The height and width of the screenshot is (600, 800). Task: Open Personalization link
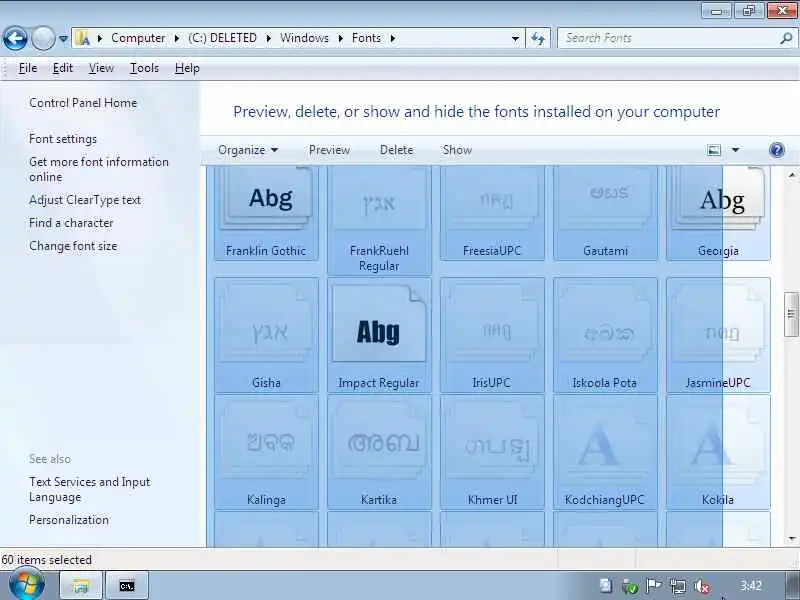(x=69, y=520)
